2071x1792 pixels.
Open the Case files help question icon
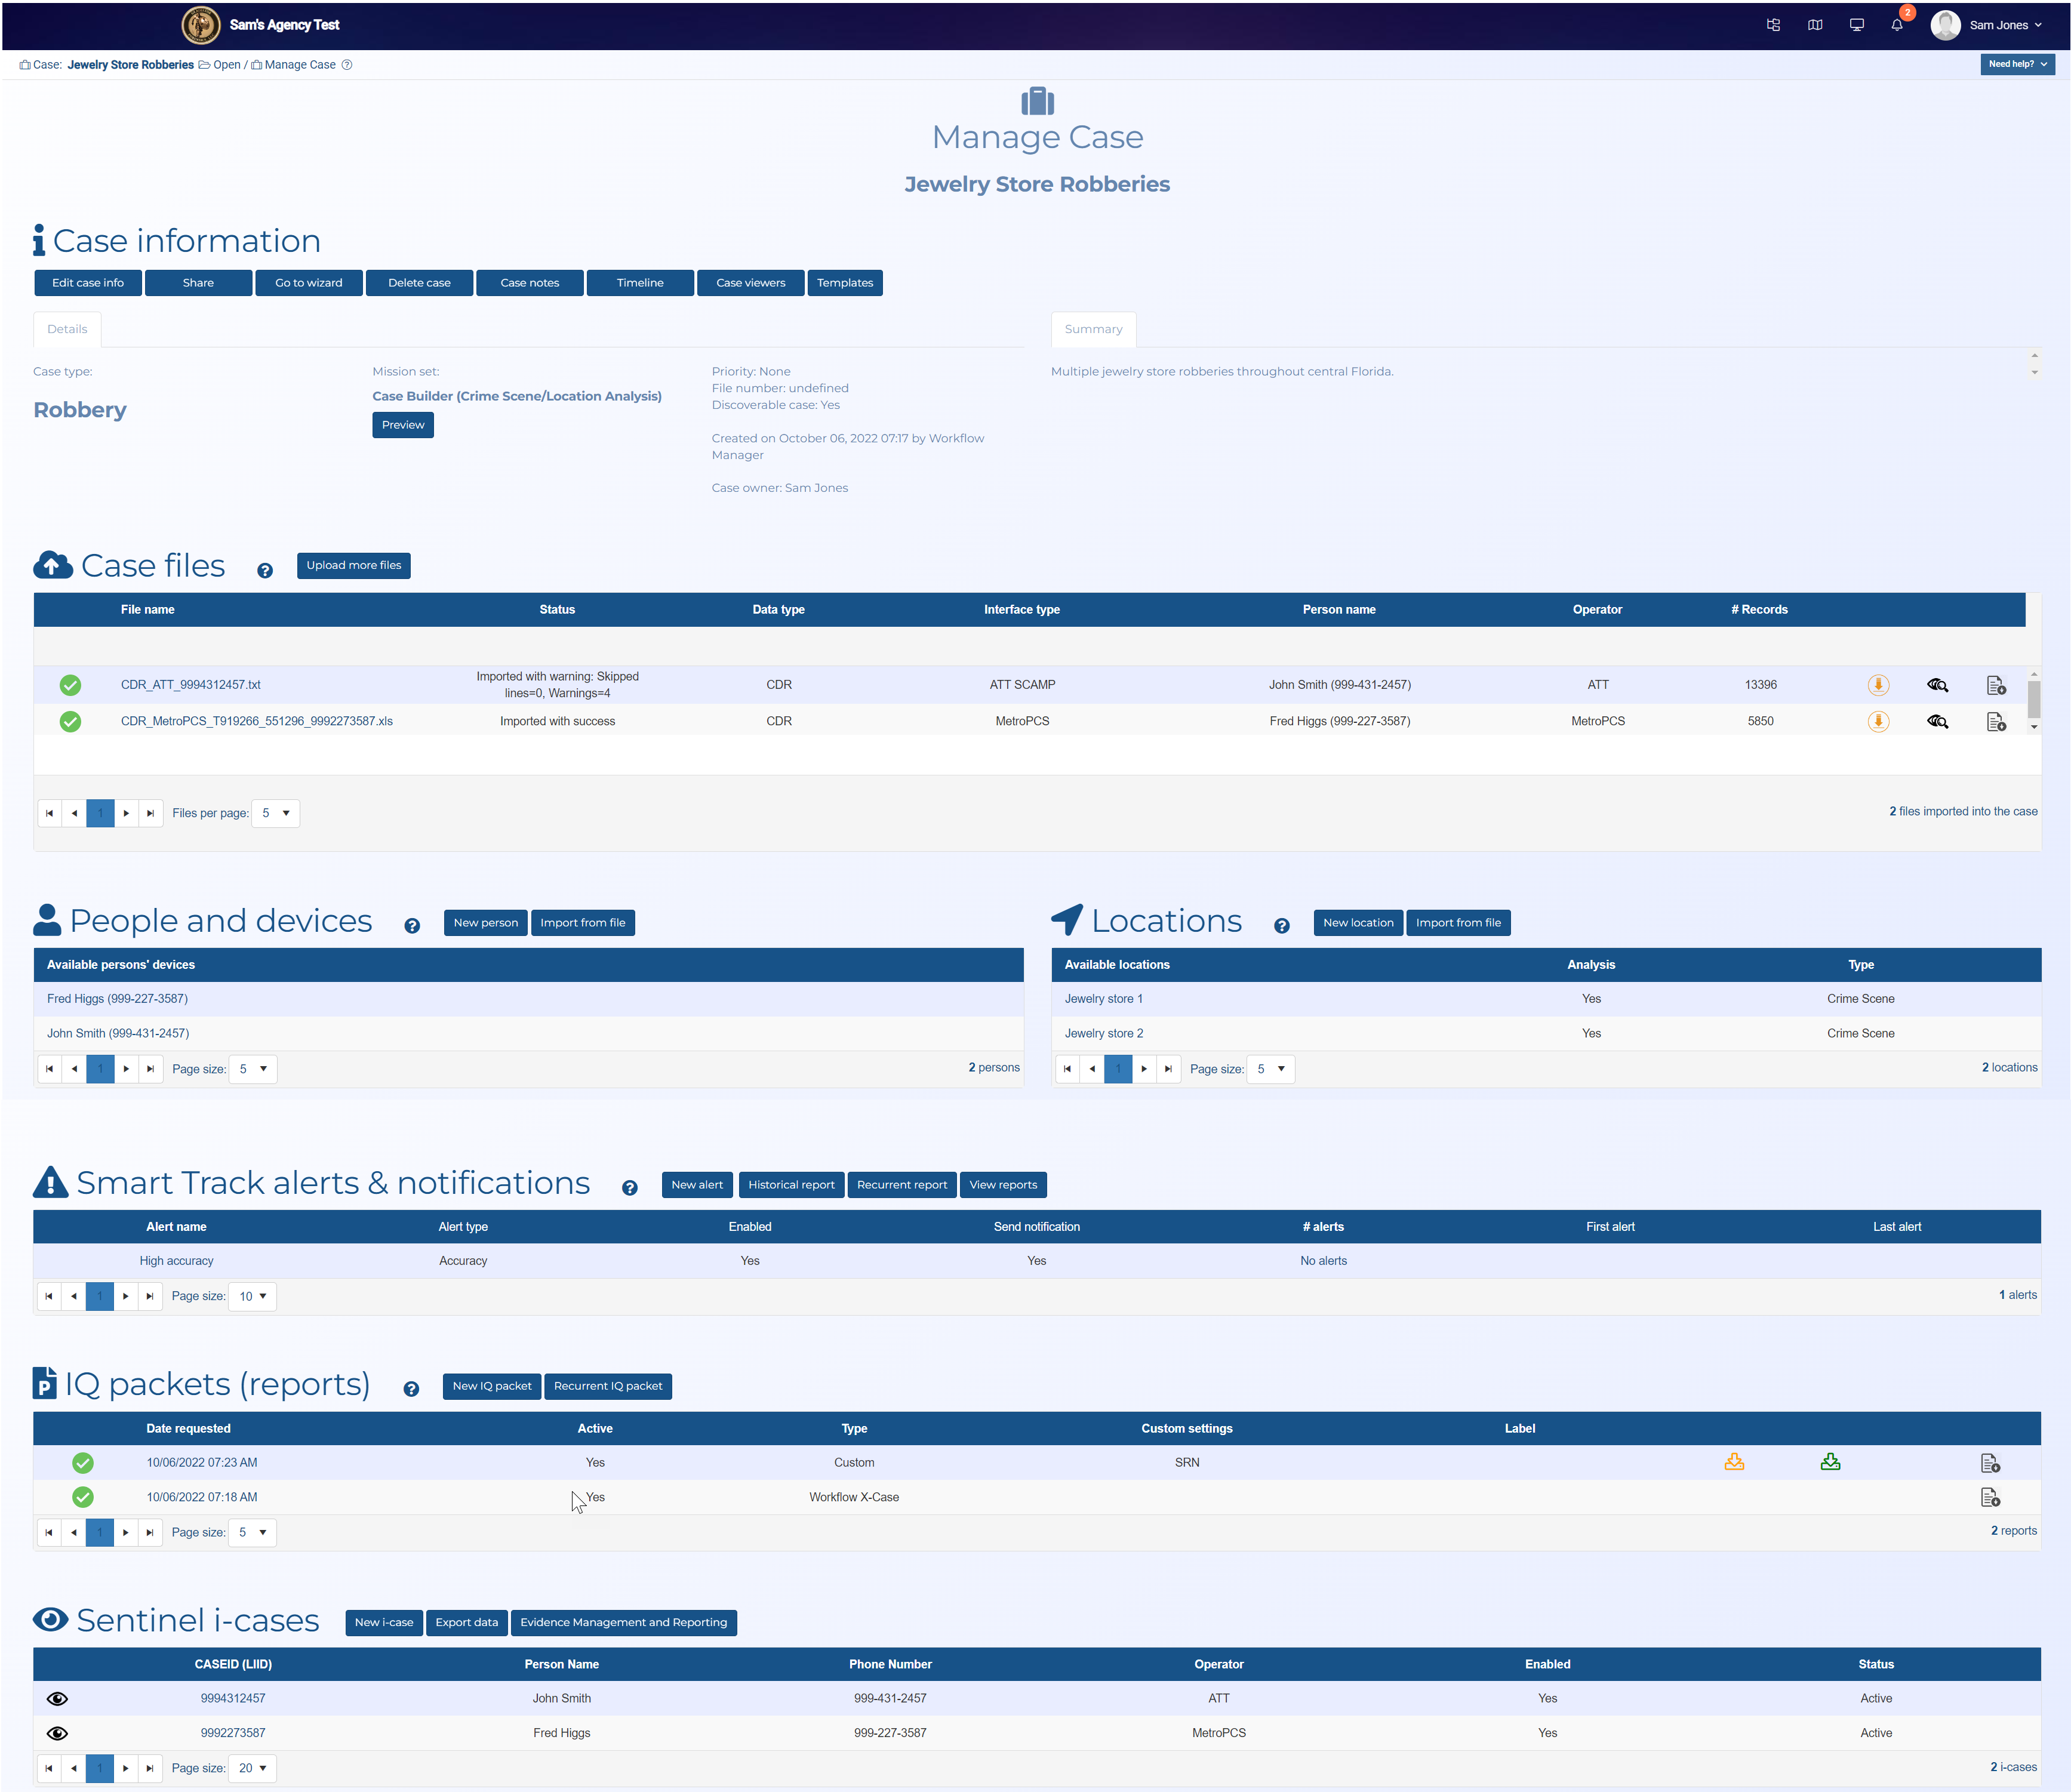265,571
